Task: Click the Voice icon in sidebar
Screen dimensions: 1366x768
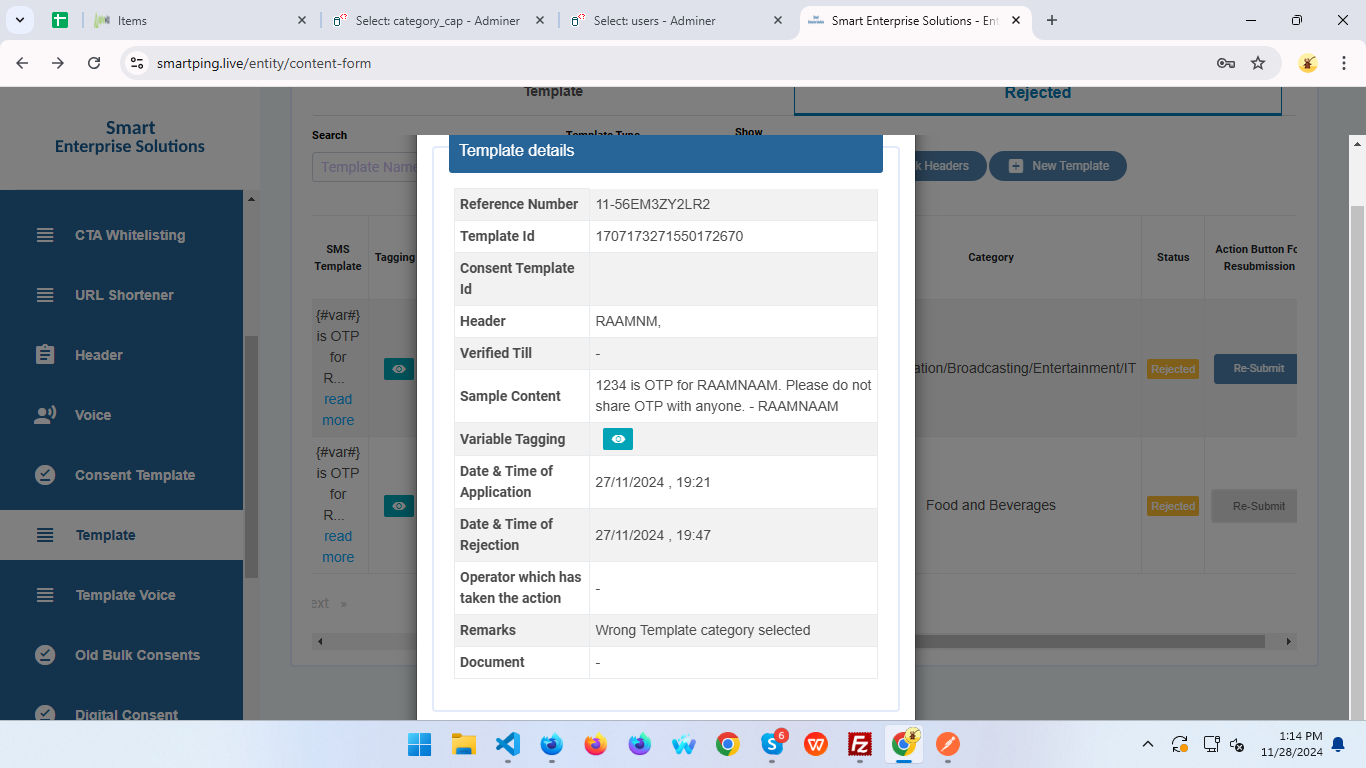Action: coord(45,415)
